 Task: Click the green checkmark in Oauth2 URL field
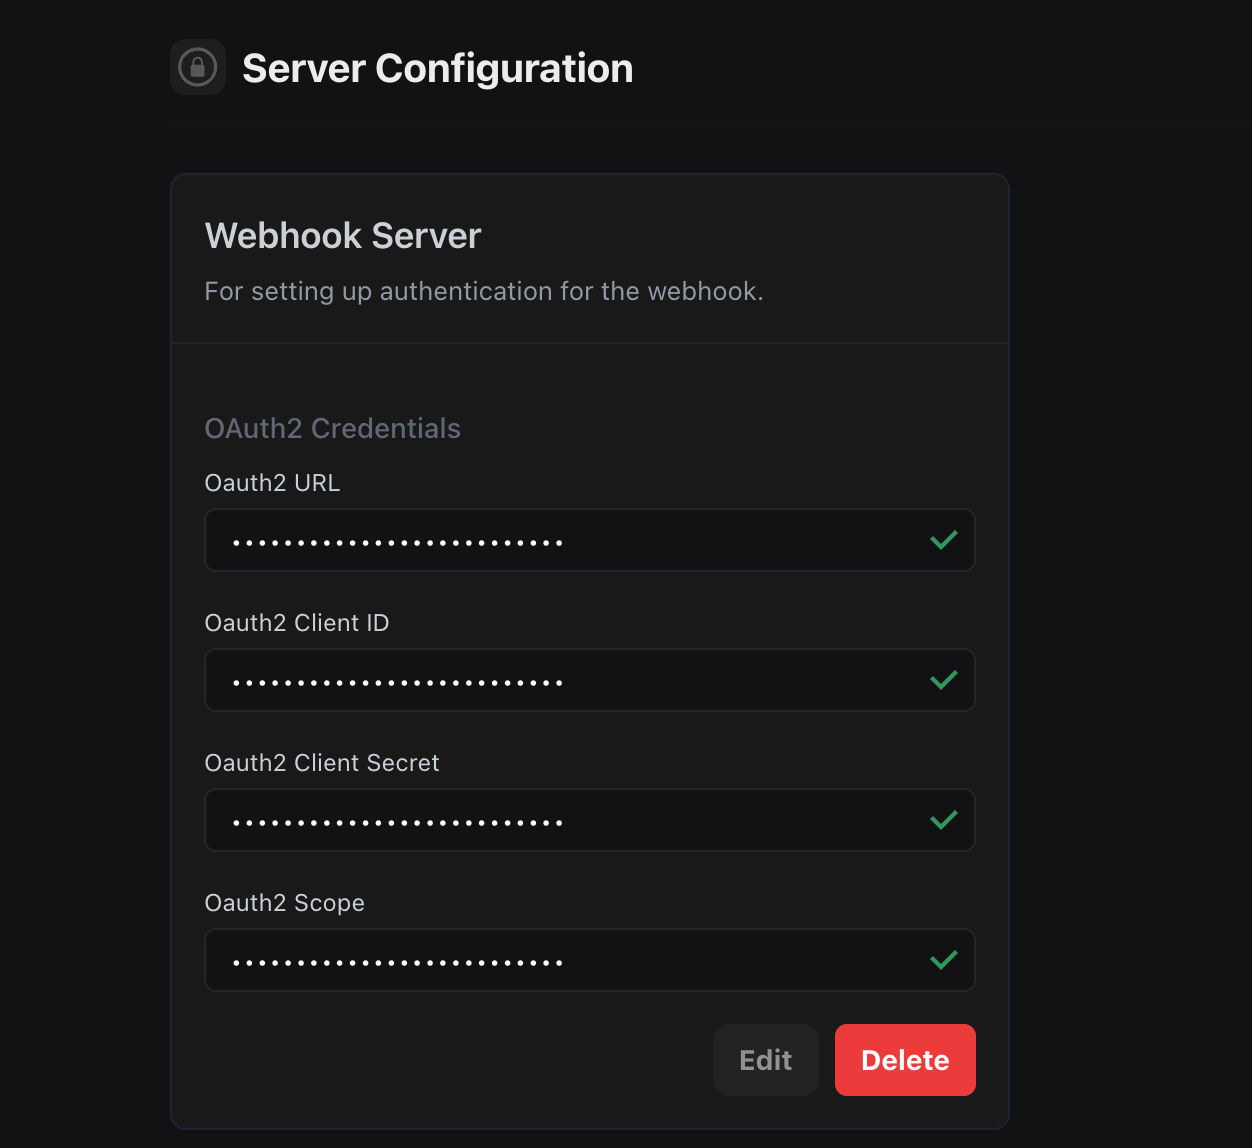[944, 540]
